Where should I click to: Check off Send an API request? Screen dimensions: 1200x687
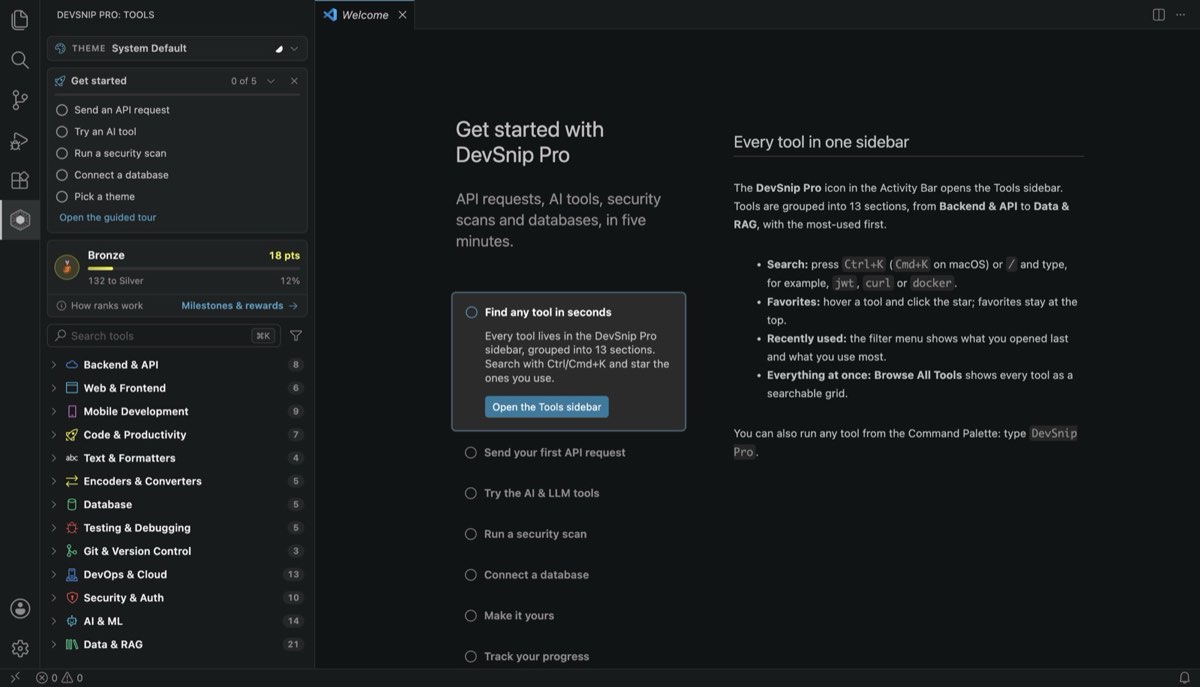(x=62, y=110)
